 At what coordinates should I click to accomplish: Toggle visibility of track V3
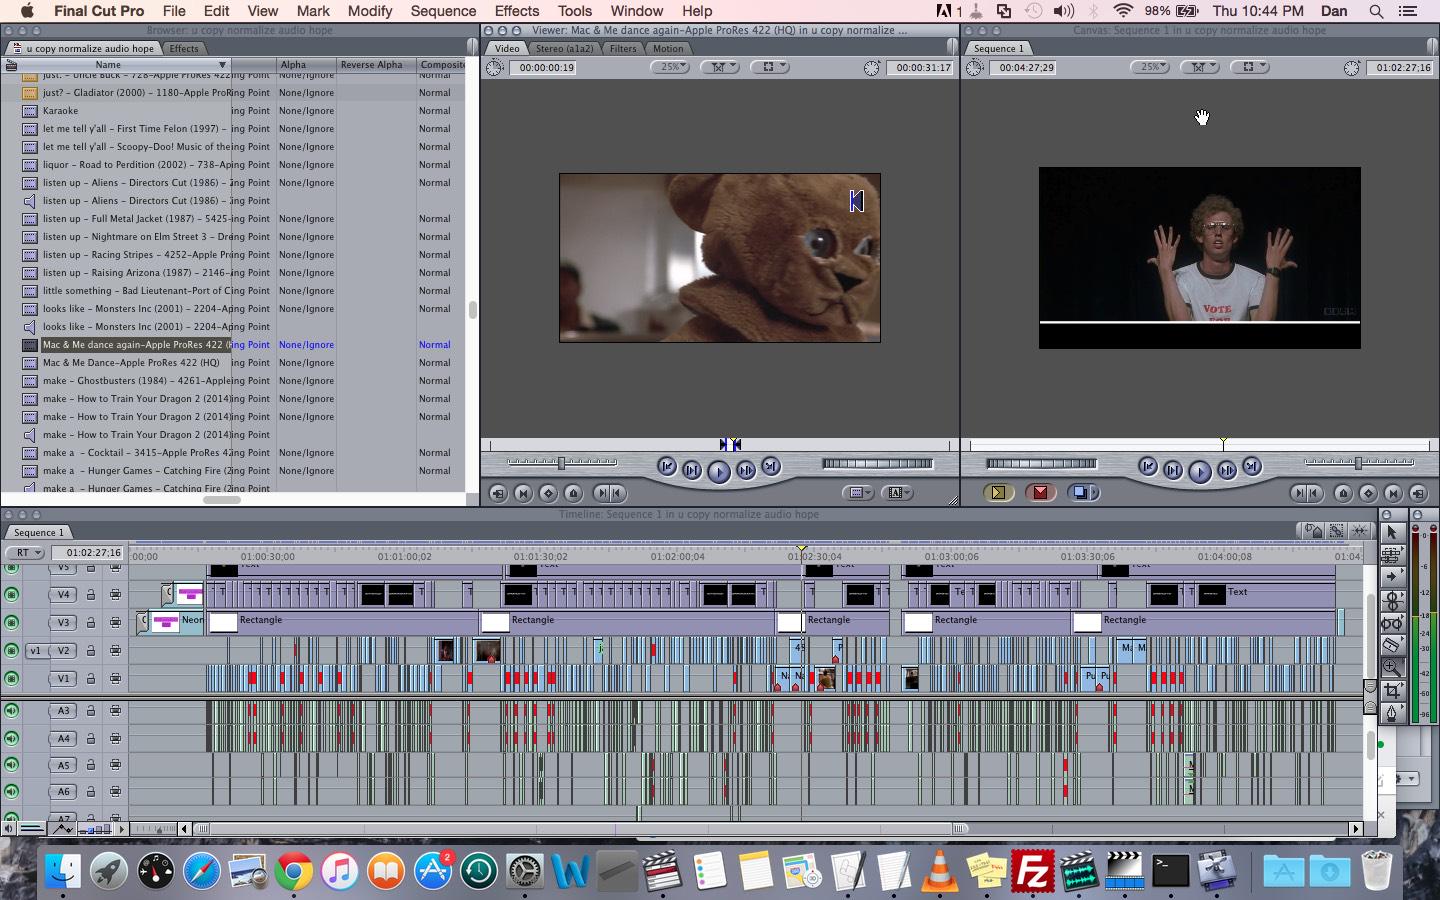tap(11, 622)
